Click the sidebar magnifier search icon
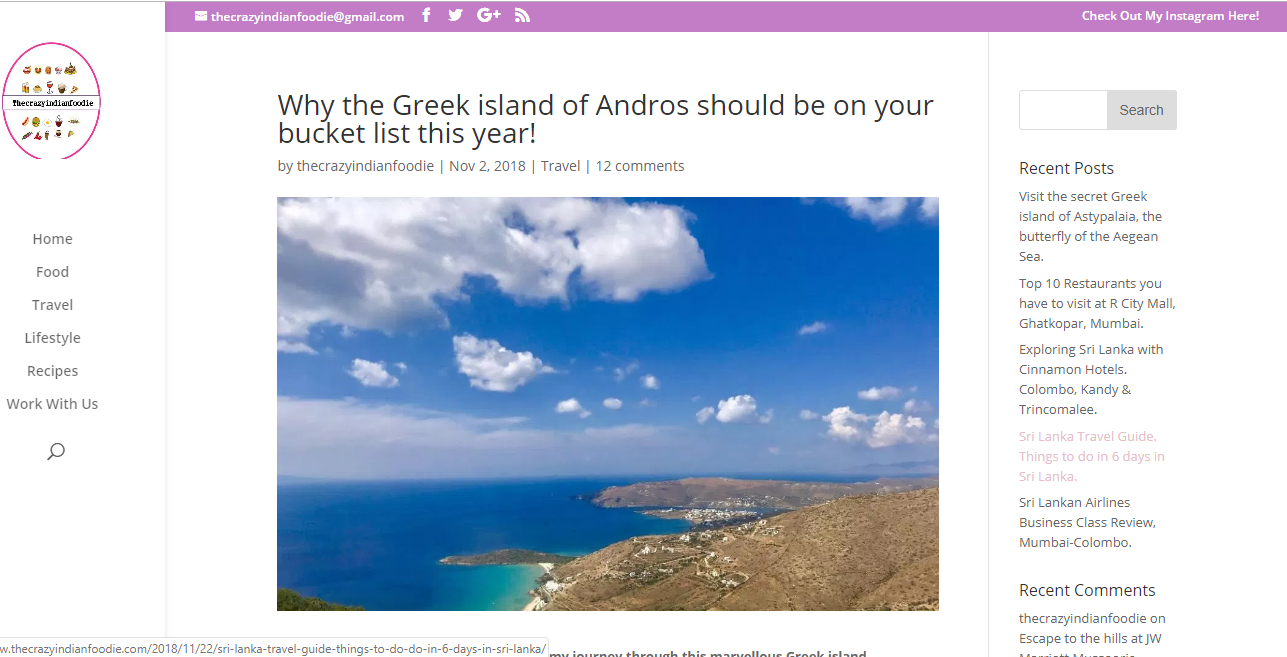Image resolution: width=1287 pixels, height=657 pixels. 56,451
